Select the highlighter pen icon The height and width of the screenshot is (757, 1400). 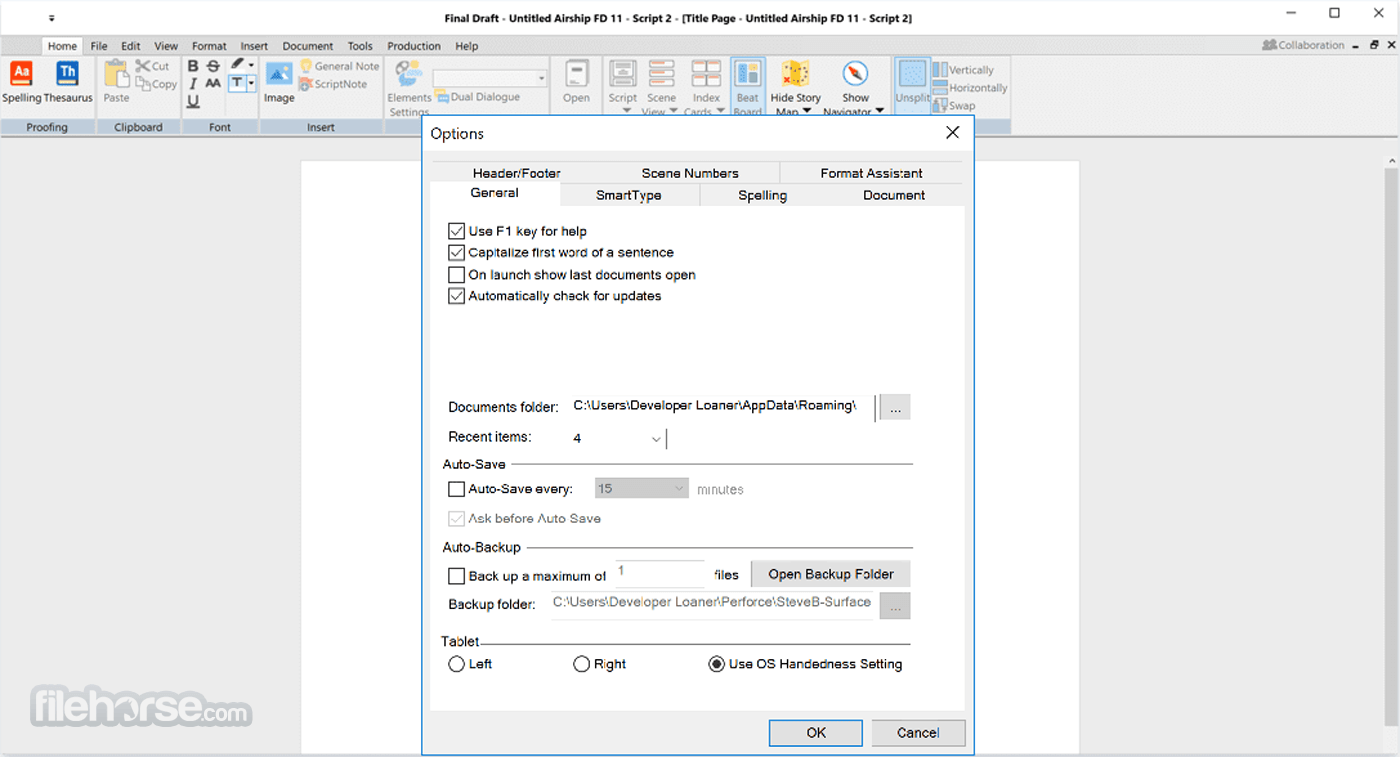[237, 65]
